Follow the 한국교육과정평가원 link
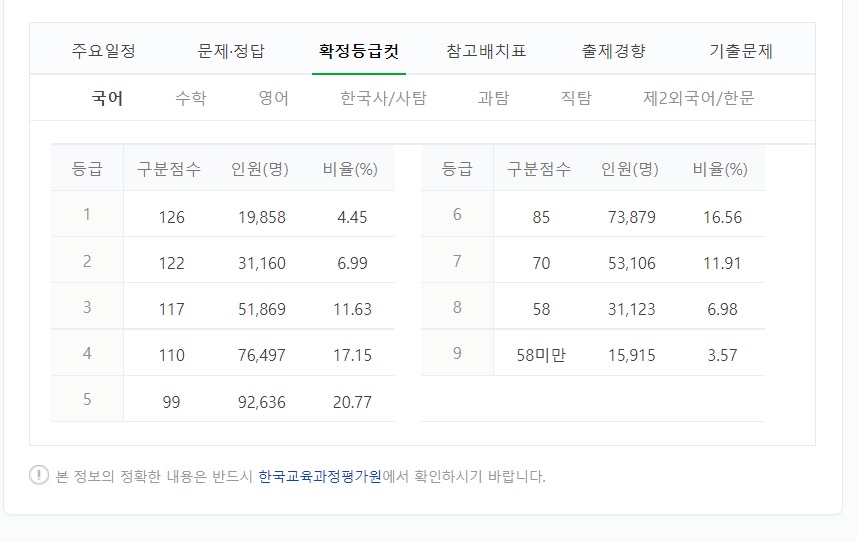 pyautogui.click(x=320, y=476)
